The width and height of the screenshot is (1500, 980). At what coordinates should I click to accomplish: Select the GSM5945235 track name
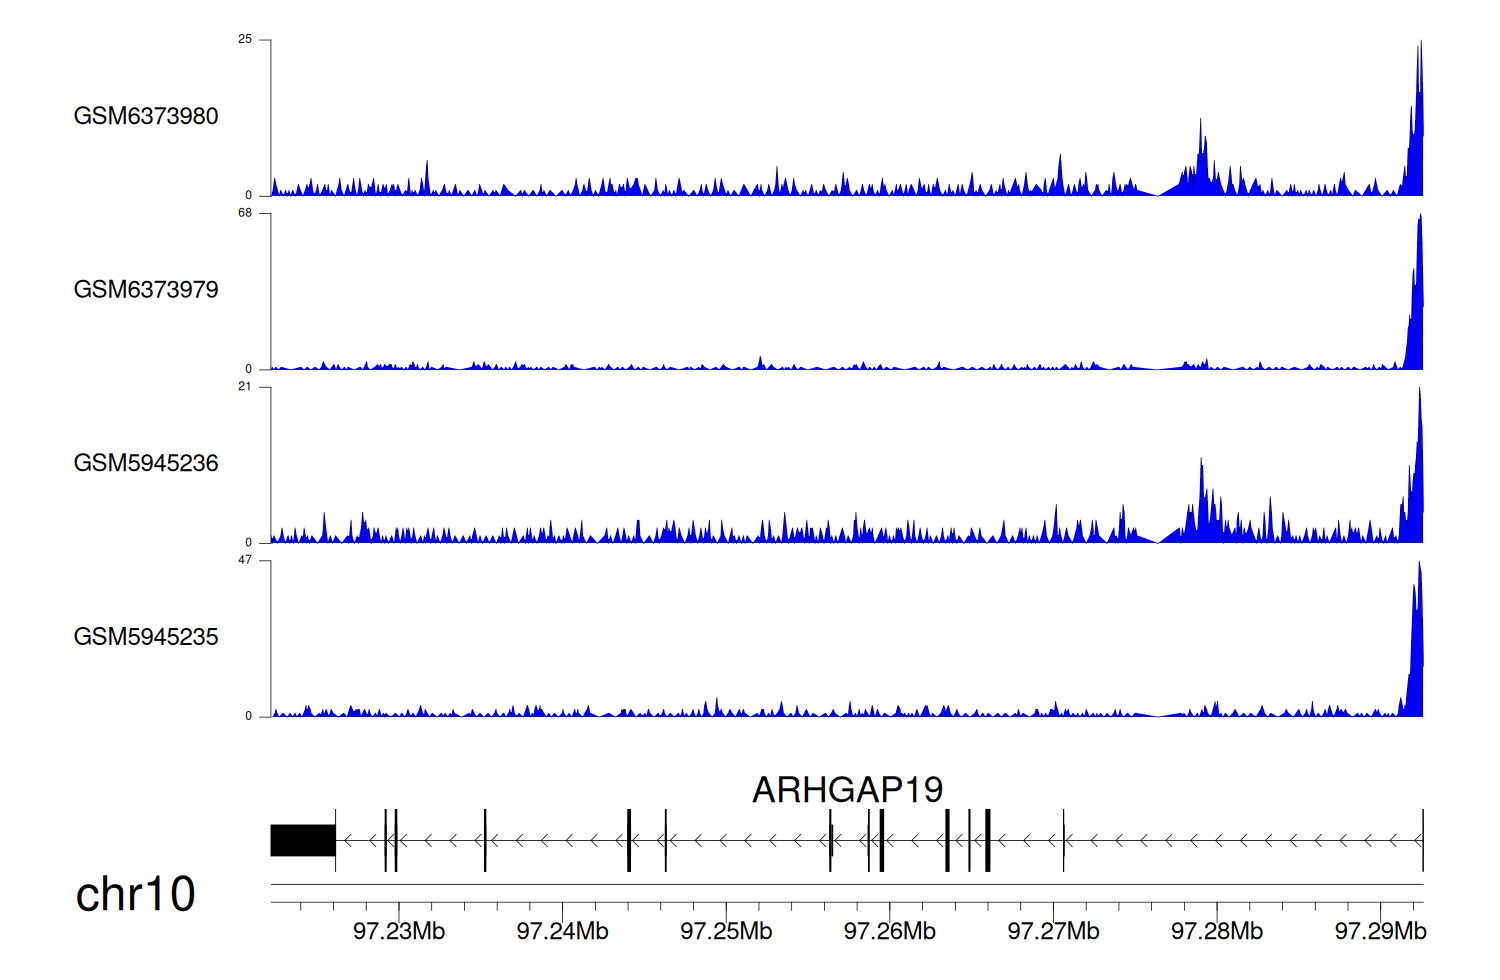146,637
